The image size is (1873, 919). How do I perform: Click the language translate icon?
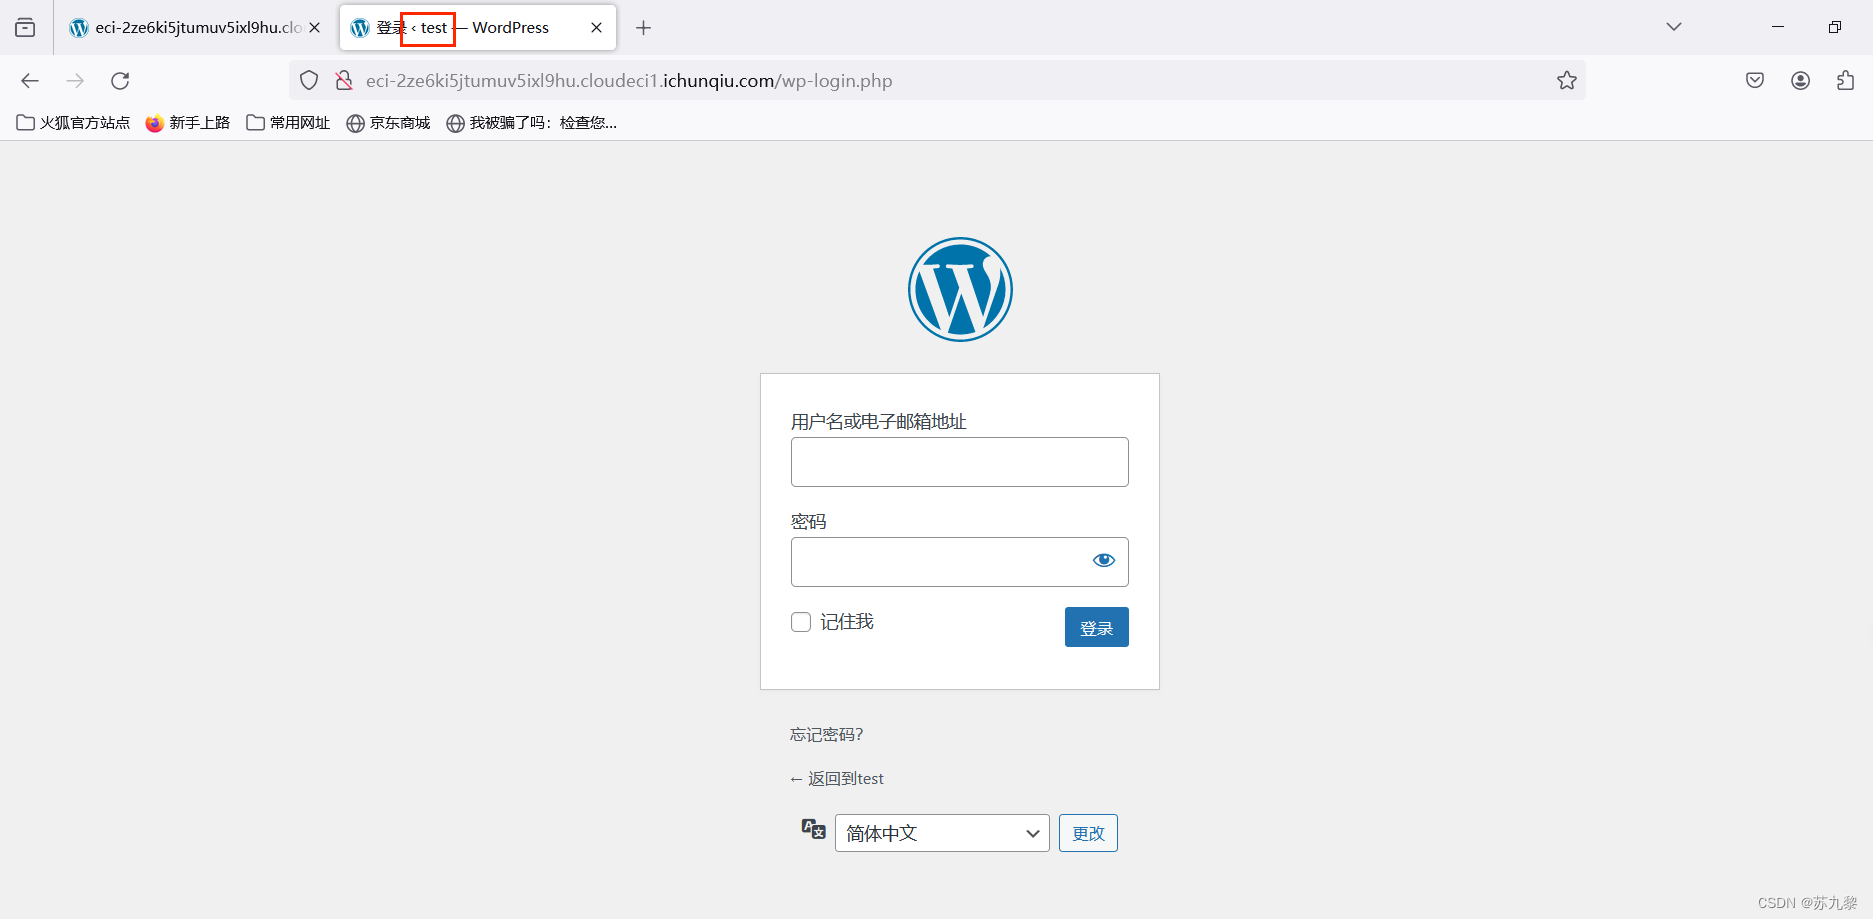pos(813,829)
